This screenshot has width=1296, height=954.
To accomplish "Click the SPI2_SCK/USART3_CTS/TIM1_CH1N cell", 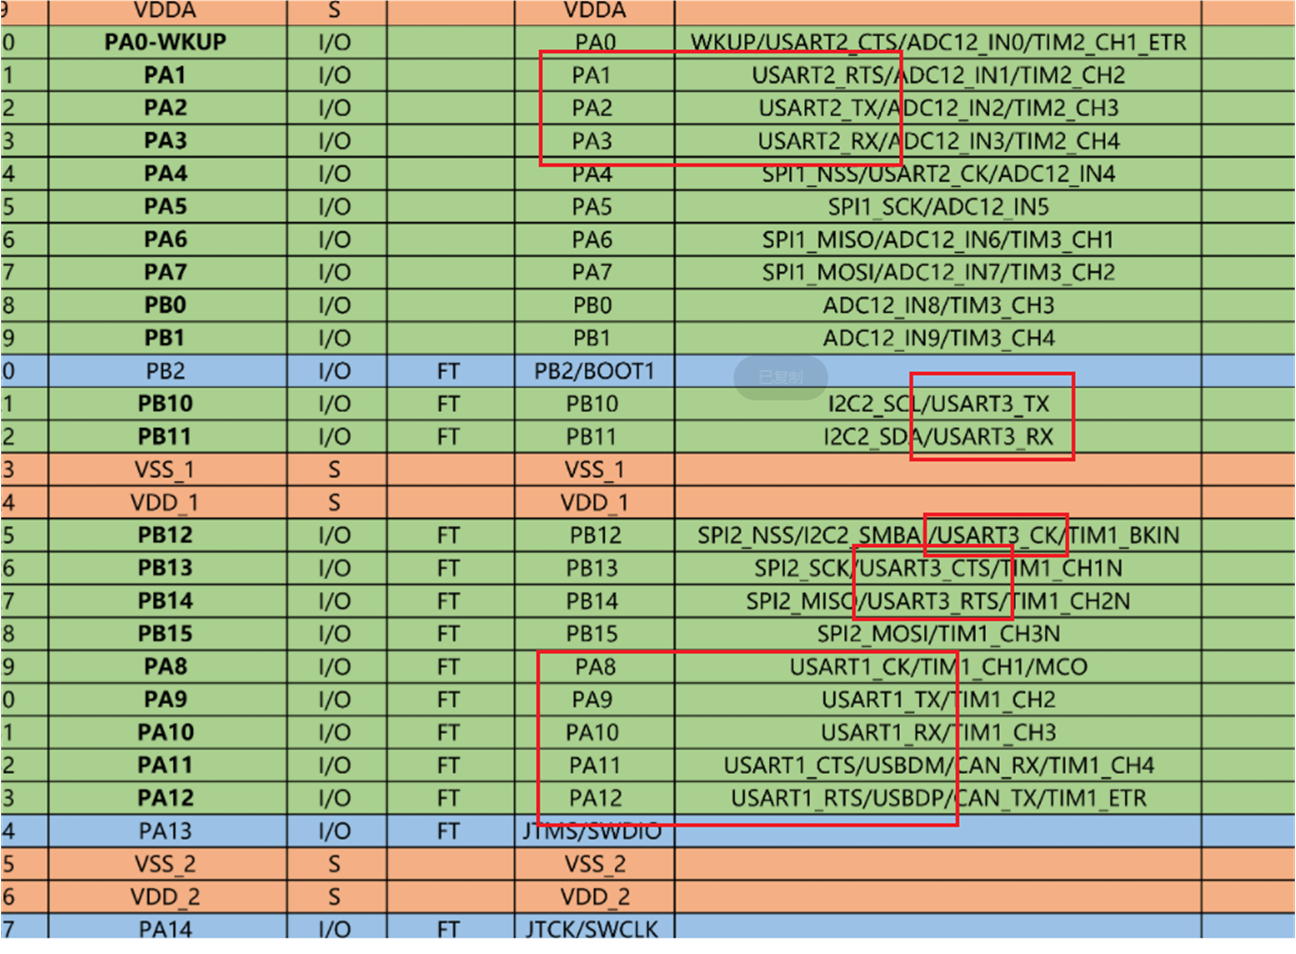I will [x=937, y=568].
